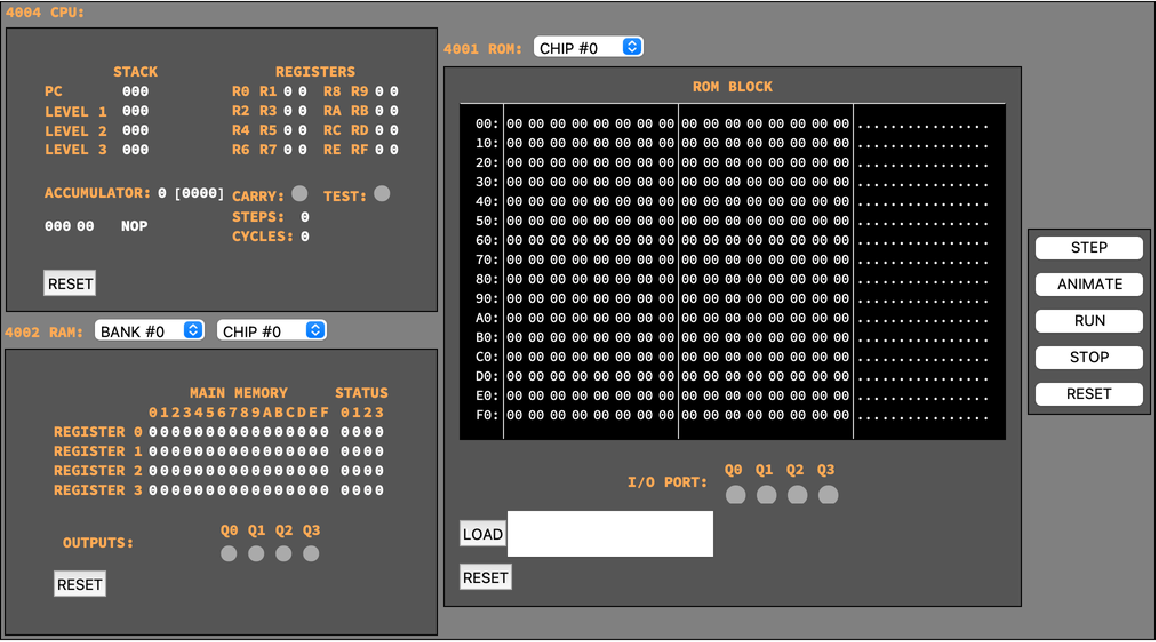The width and height of the screenshot is (1156, 642).
Task: Toggle ROM I/O port Q3 indicator
Action: 828,495
